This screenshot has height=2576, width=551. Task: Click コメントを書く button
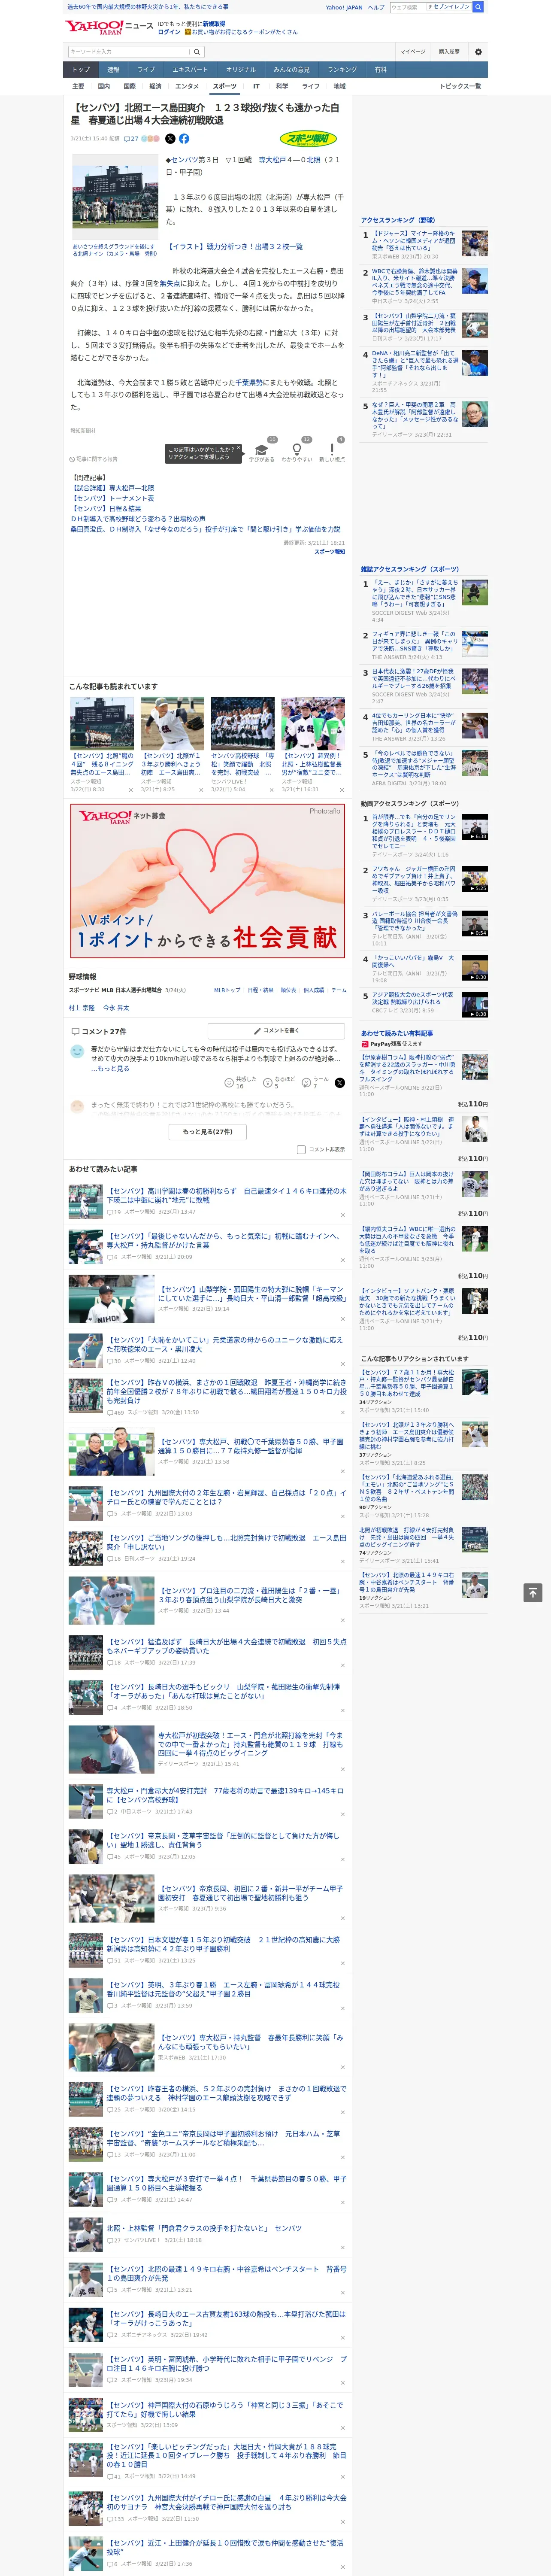[x=276, y=1030]
